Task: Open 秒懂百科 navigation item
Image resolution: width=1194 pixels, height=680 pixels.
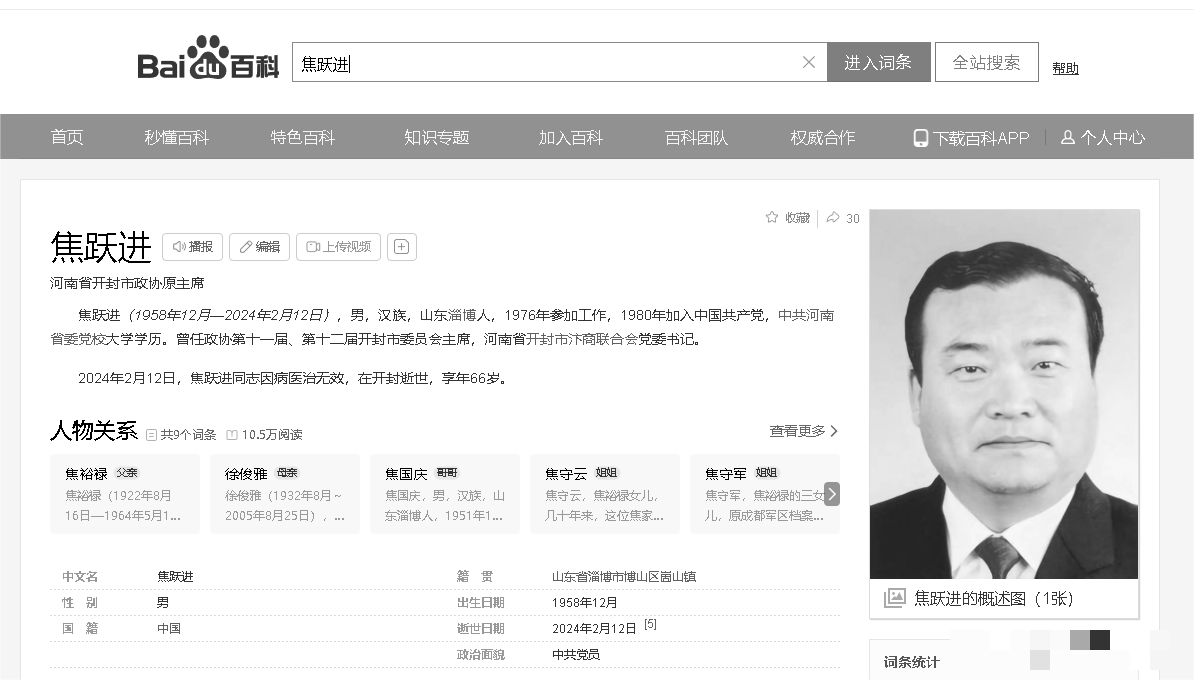Action: tap(177, 137)
